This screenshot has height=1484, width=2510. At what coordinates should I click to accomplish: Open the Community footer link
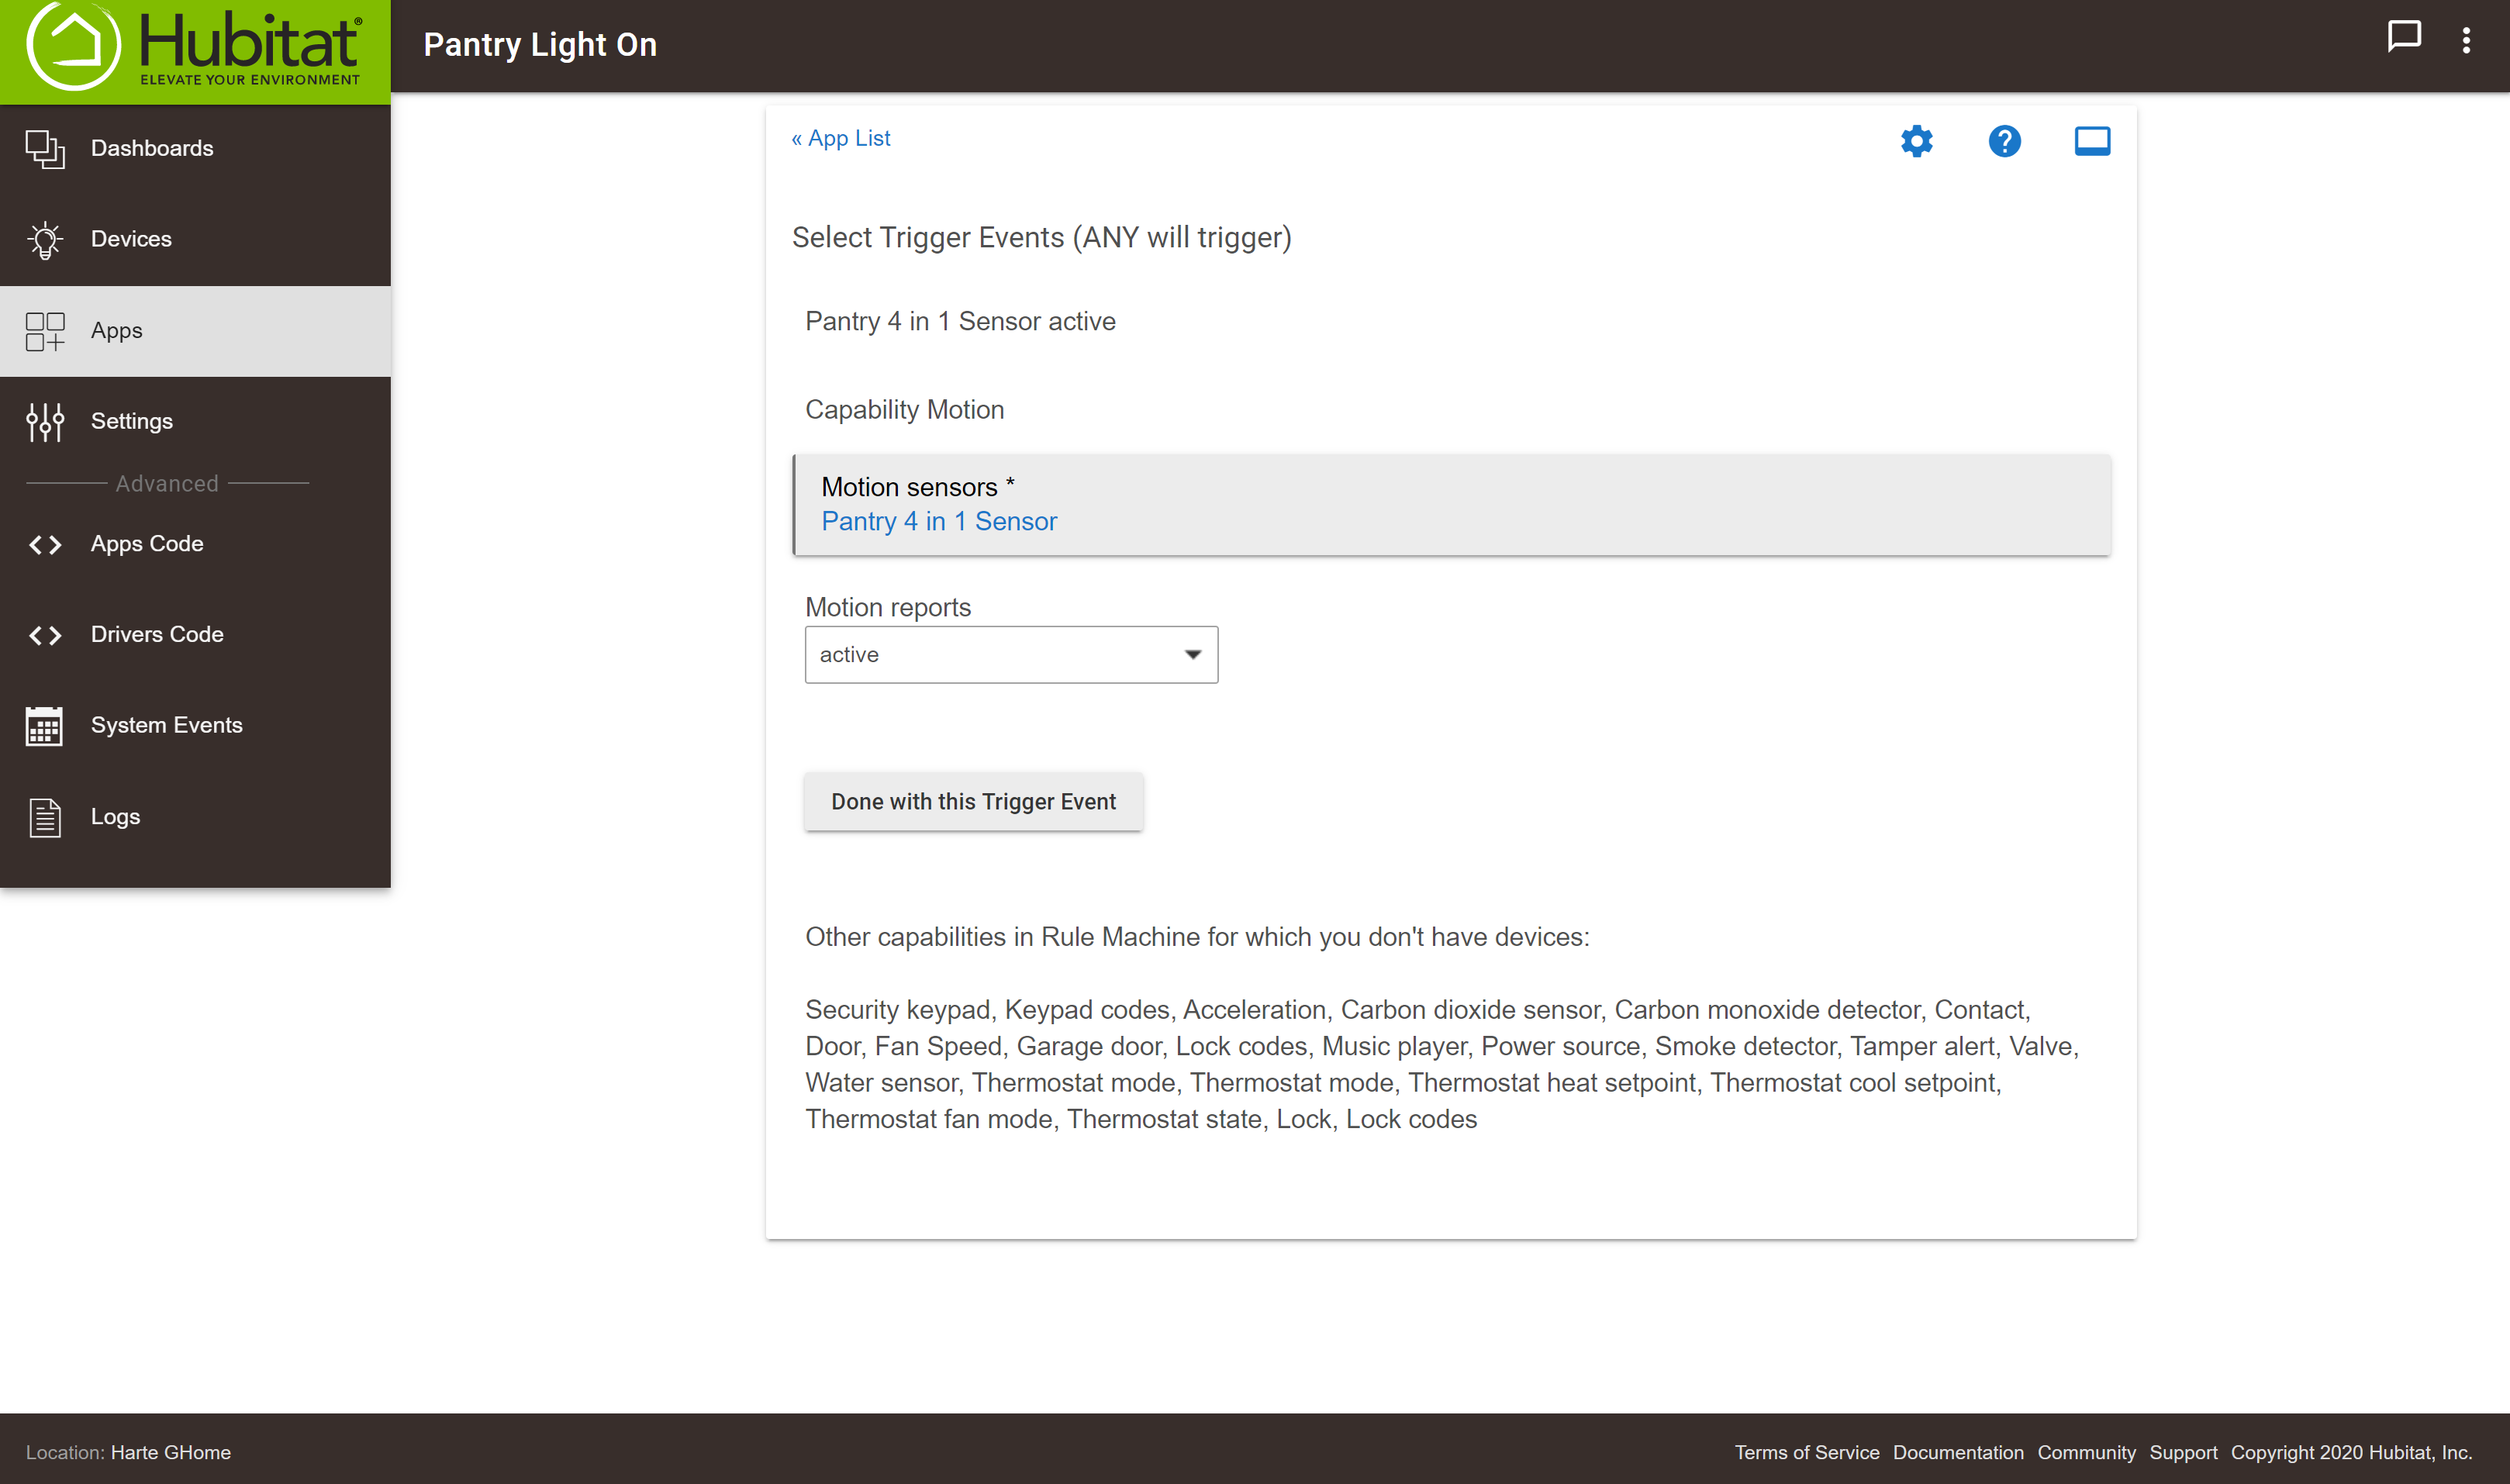pos(2086,1452)
